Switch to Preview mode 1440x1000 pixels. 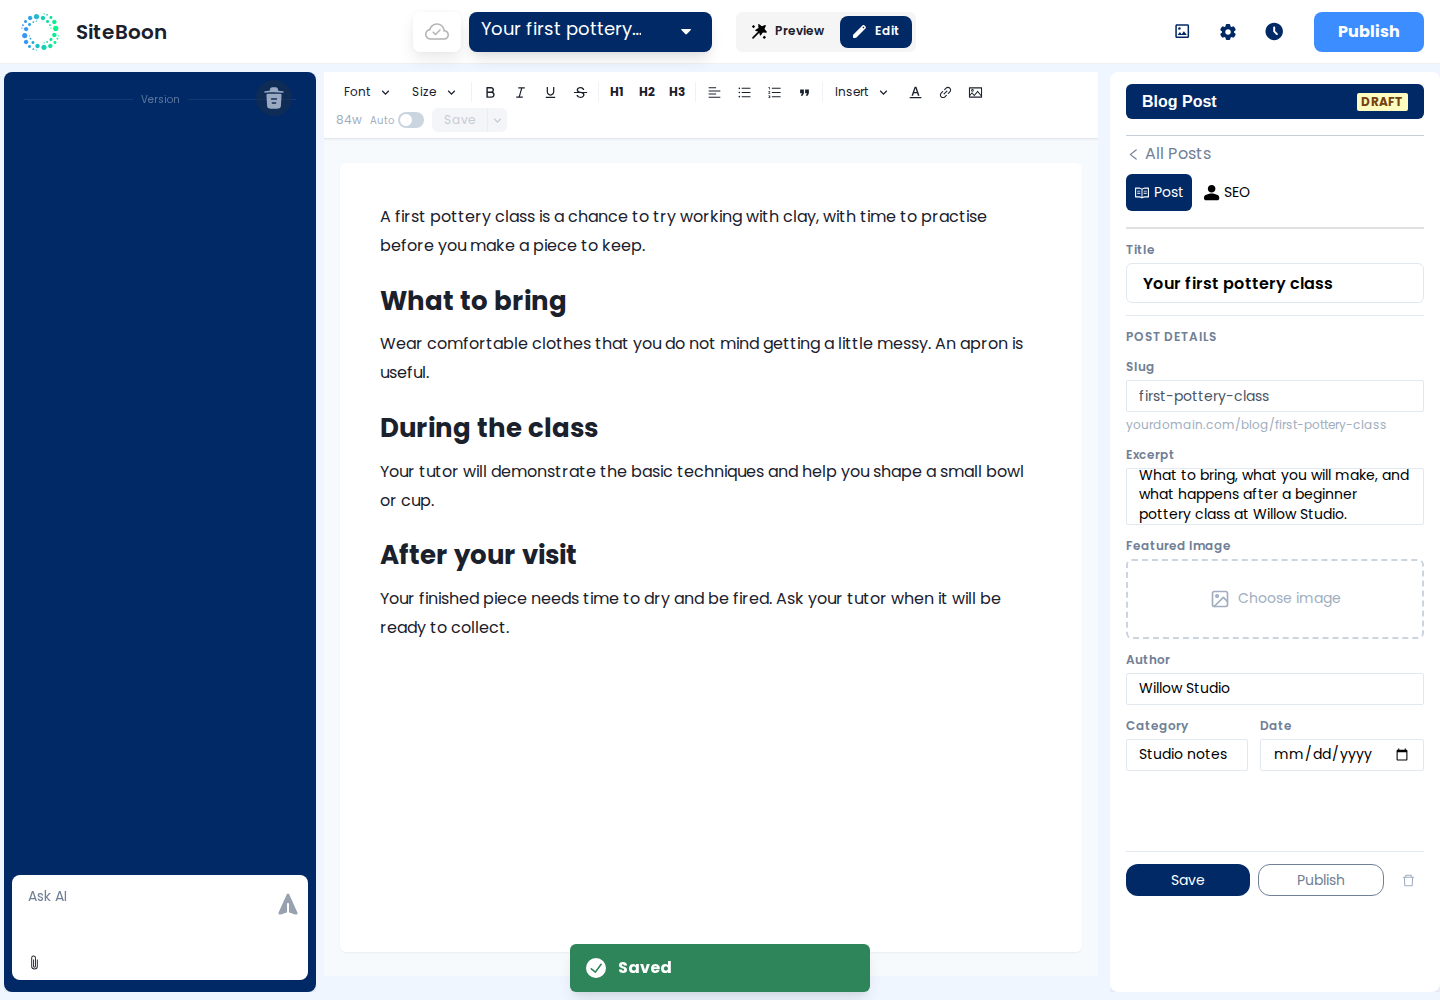[788, 31]
